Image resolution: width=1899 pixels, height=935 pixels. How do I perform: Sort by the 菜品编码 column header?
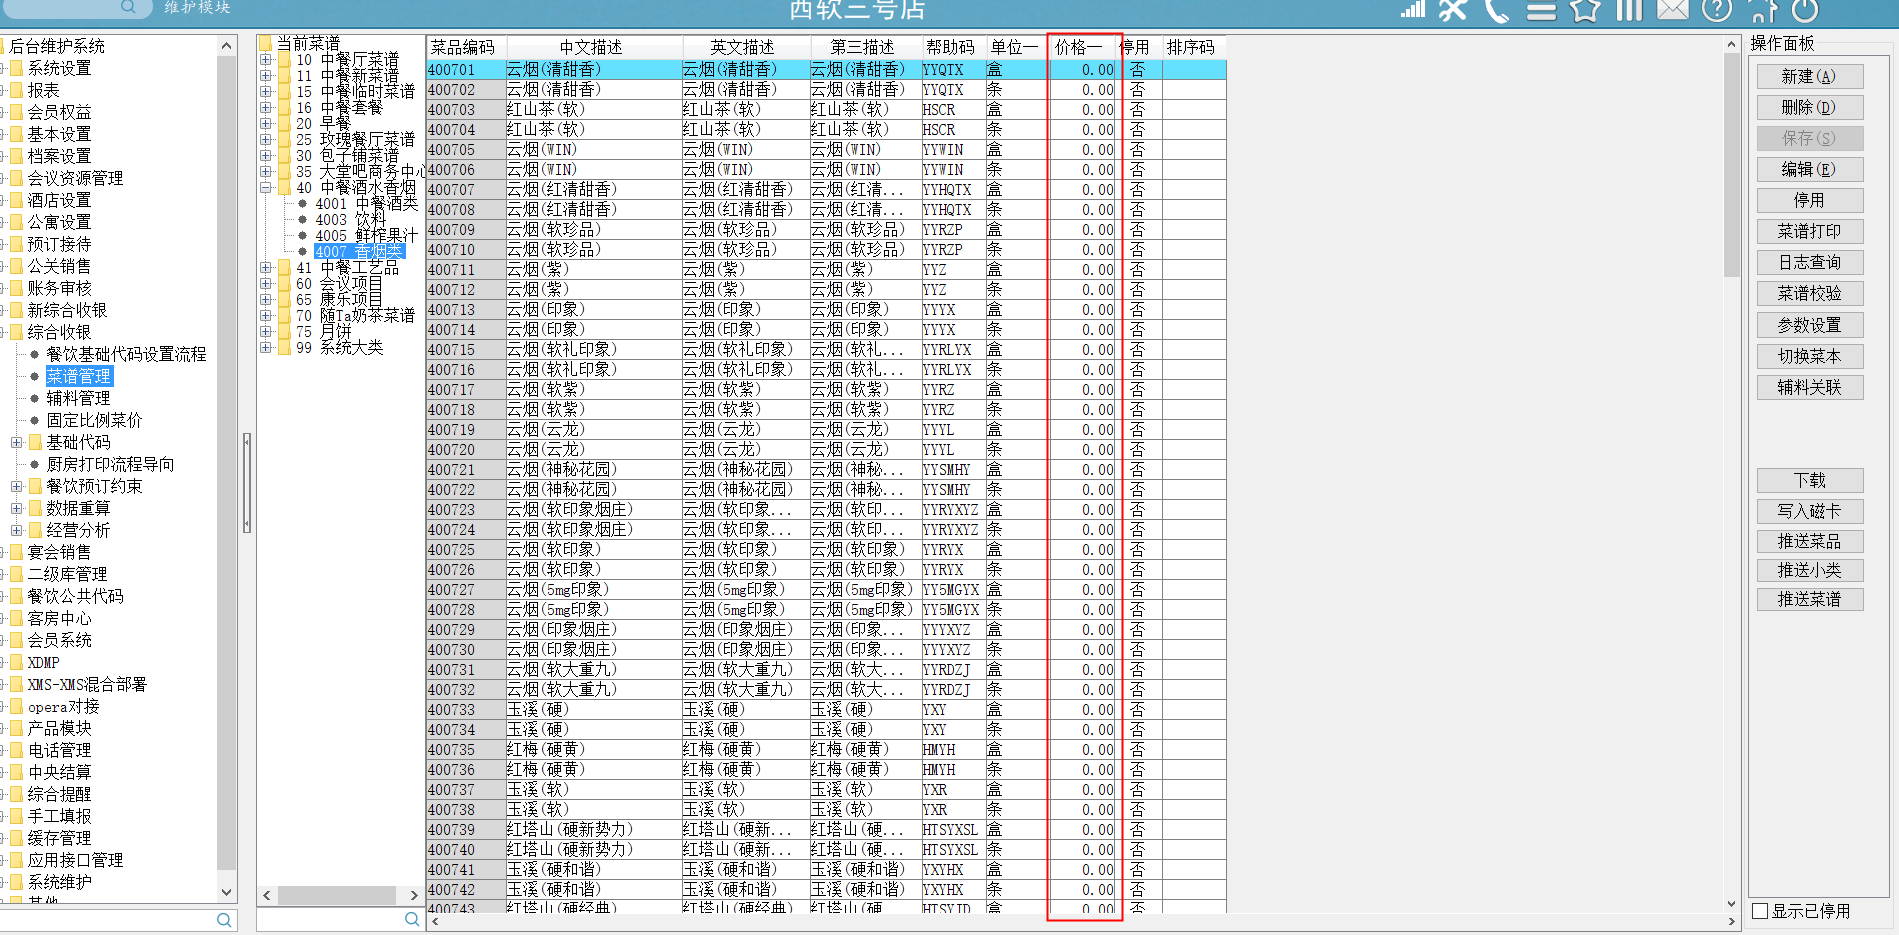point(466,48)
